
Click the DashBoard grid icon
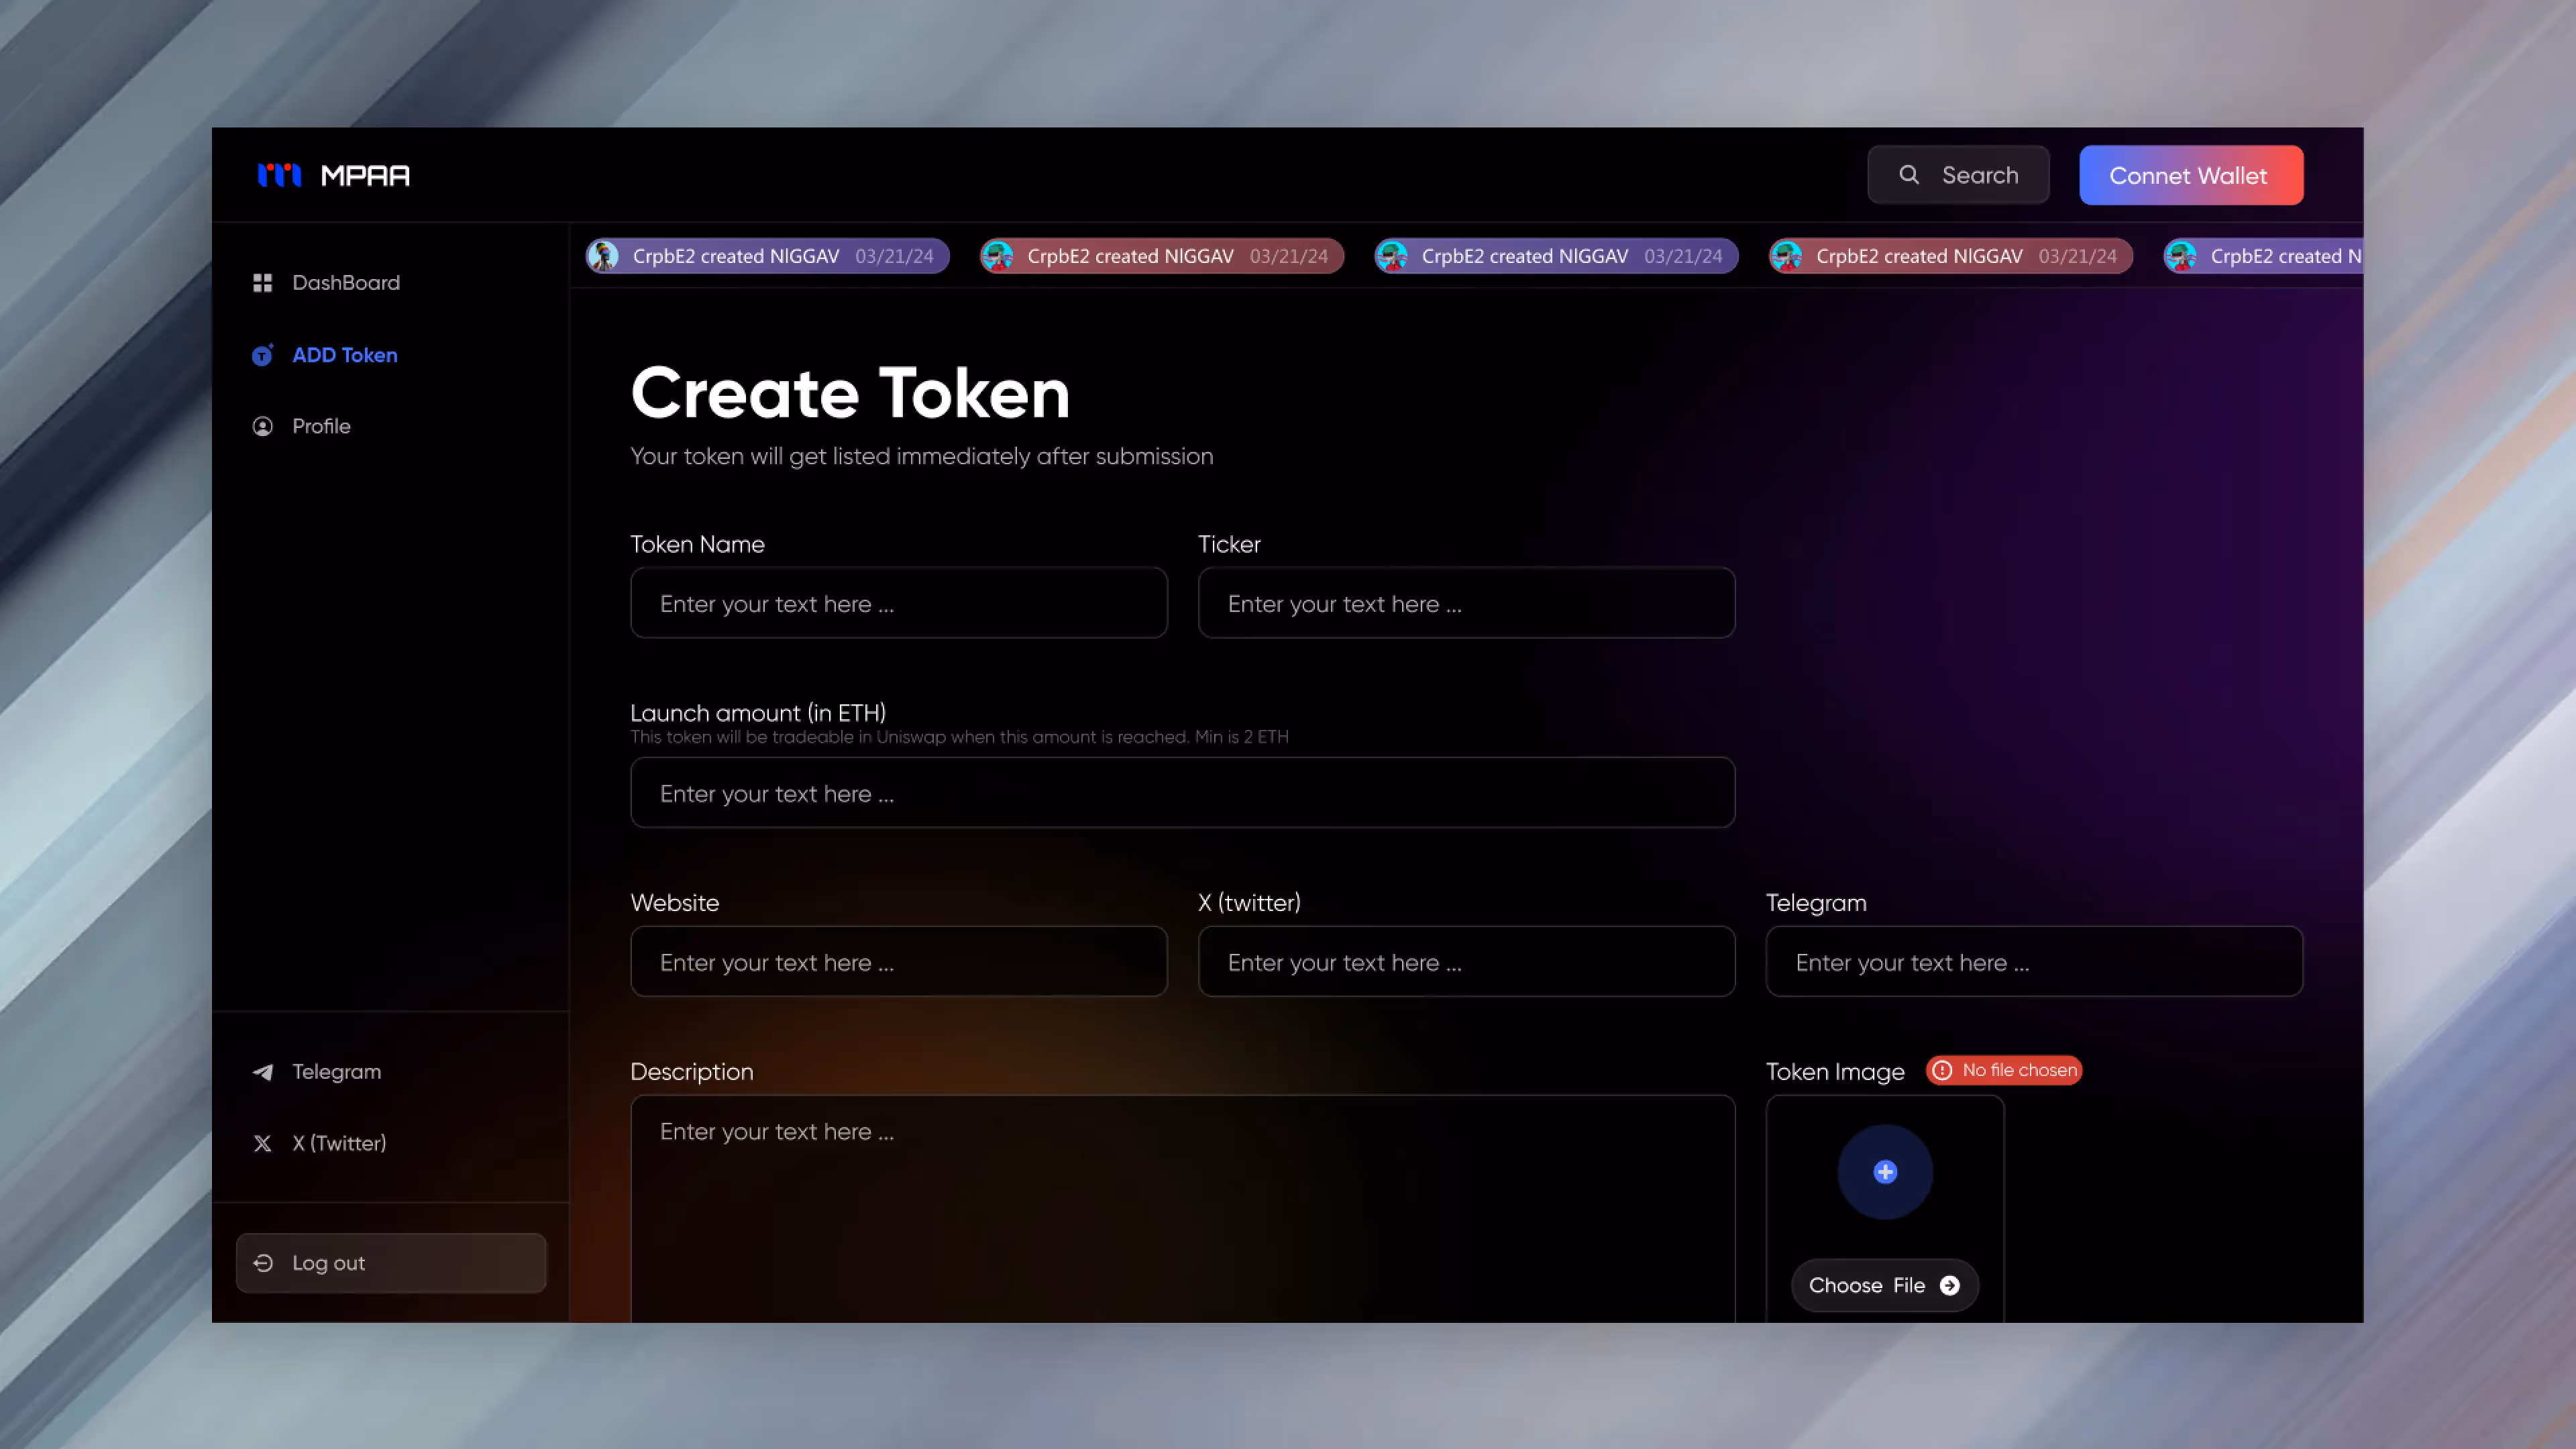[262, 283]
